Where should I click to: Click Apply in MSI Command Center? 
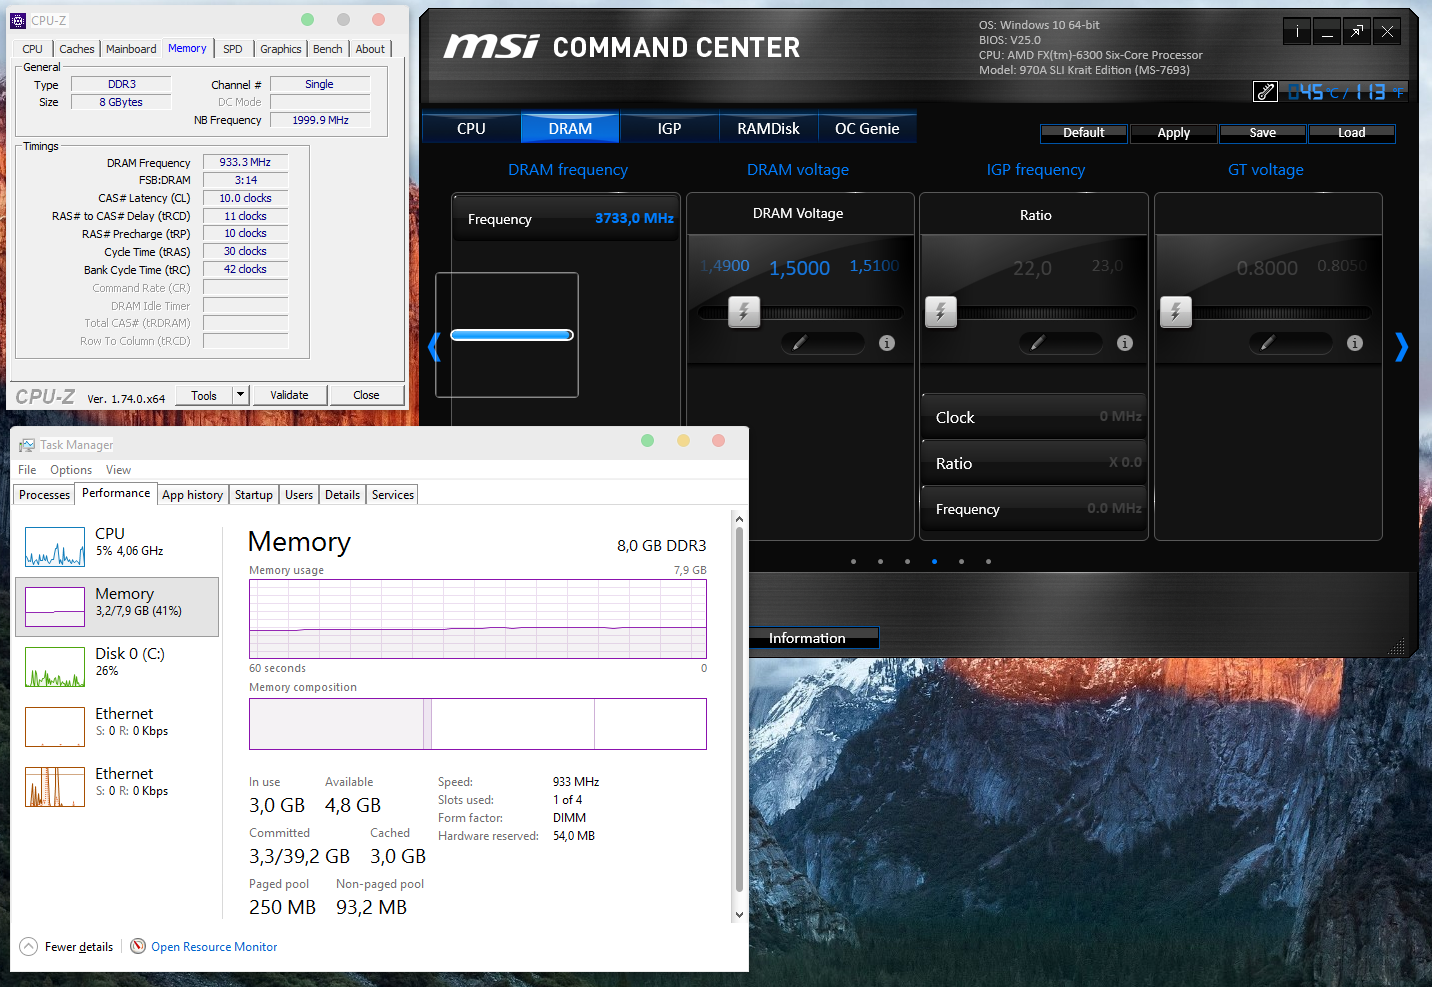[x=1174, y=133]
